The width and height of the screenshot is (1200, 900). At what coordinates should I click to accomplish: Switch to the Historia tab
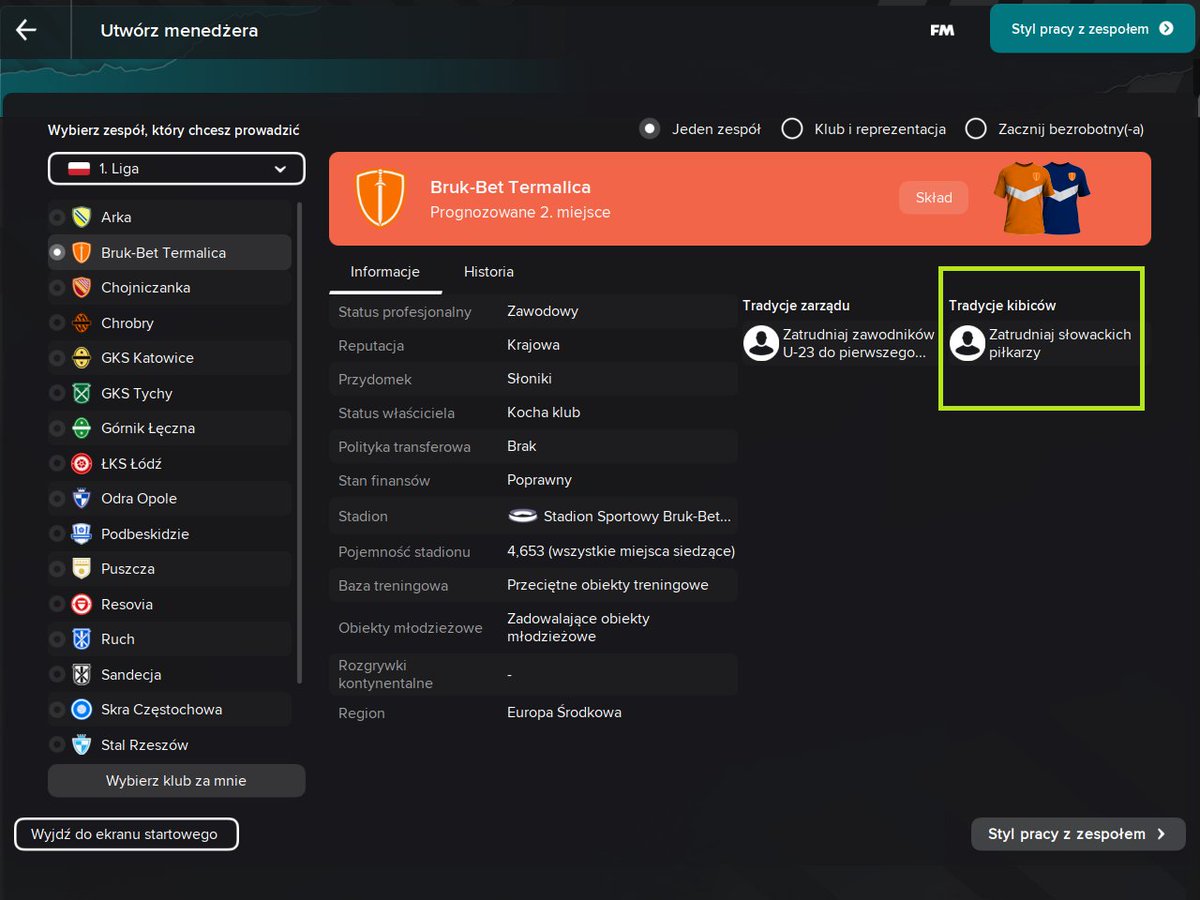[x=488, y=271]
